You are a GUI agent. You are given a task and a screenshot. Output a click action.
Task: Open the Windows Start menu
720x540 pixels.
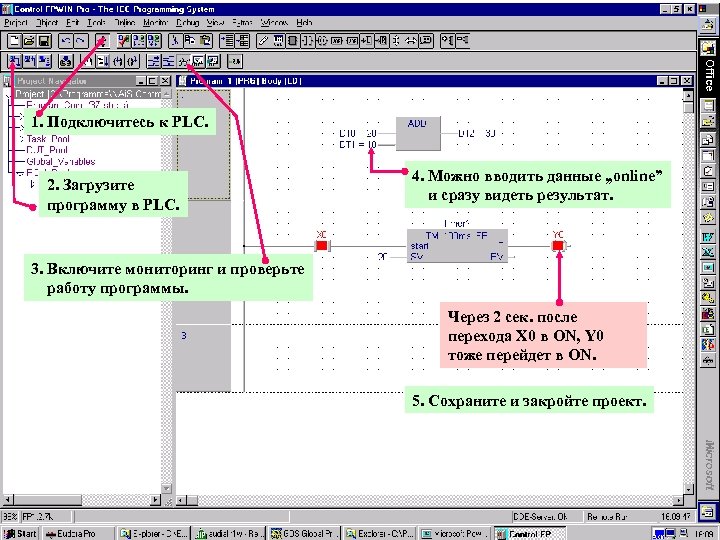coord(20,534)
